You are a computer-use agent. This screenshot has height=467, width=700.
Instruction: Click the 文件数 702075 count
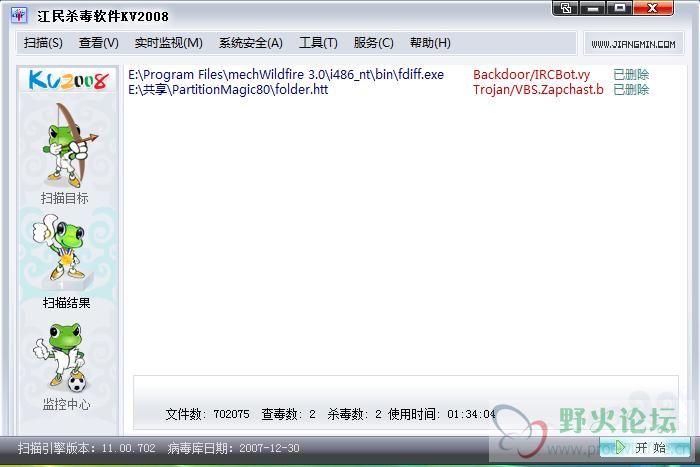tap(207, 414)
